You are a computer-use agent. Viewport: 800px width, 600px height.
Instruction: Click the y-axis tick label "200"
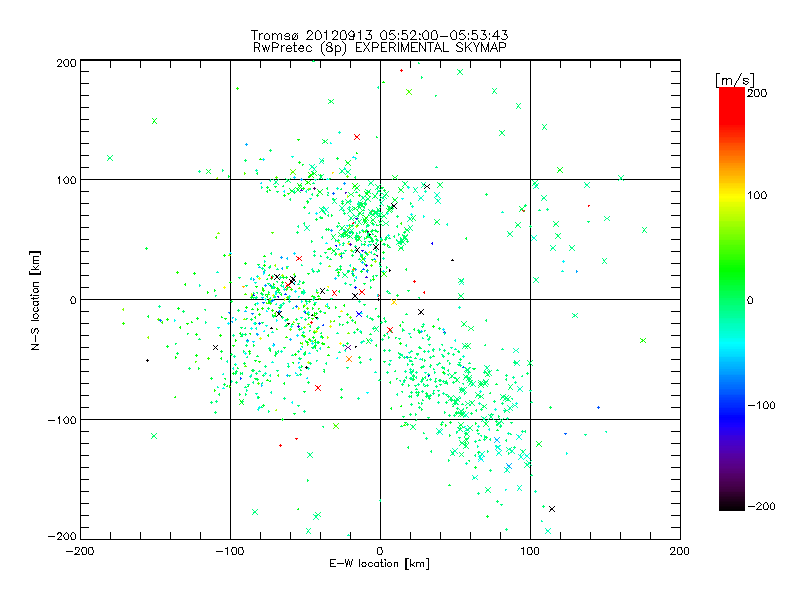click(x=66, y=63)
